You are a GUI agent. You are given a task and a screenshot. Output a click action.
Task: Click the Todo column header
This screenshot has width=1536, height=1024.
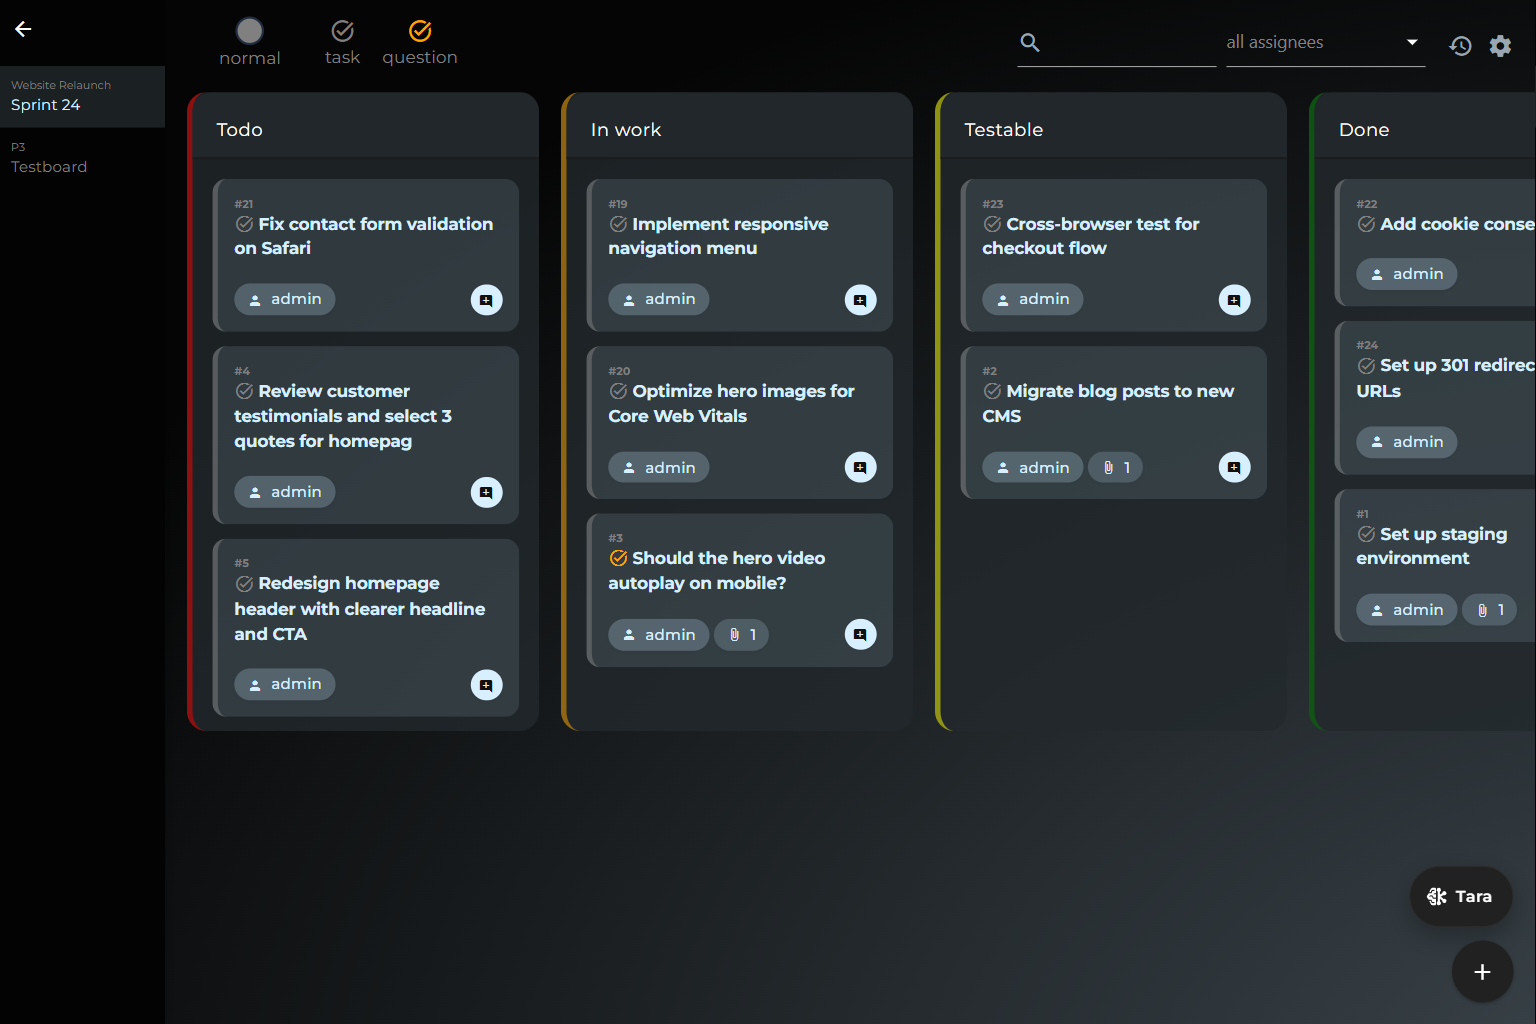[240, 129]
